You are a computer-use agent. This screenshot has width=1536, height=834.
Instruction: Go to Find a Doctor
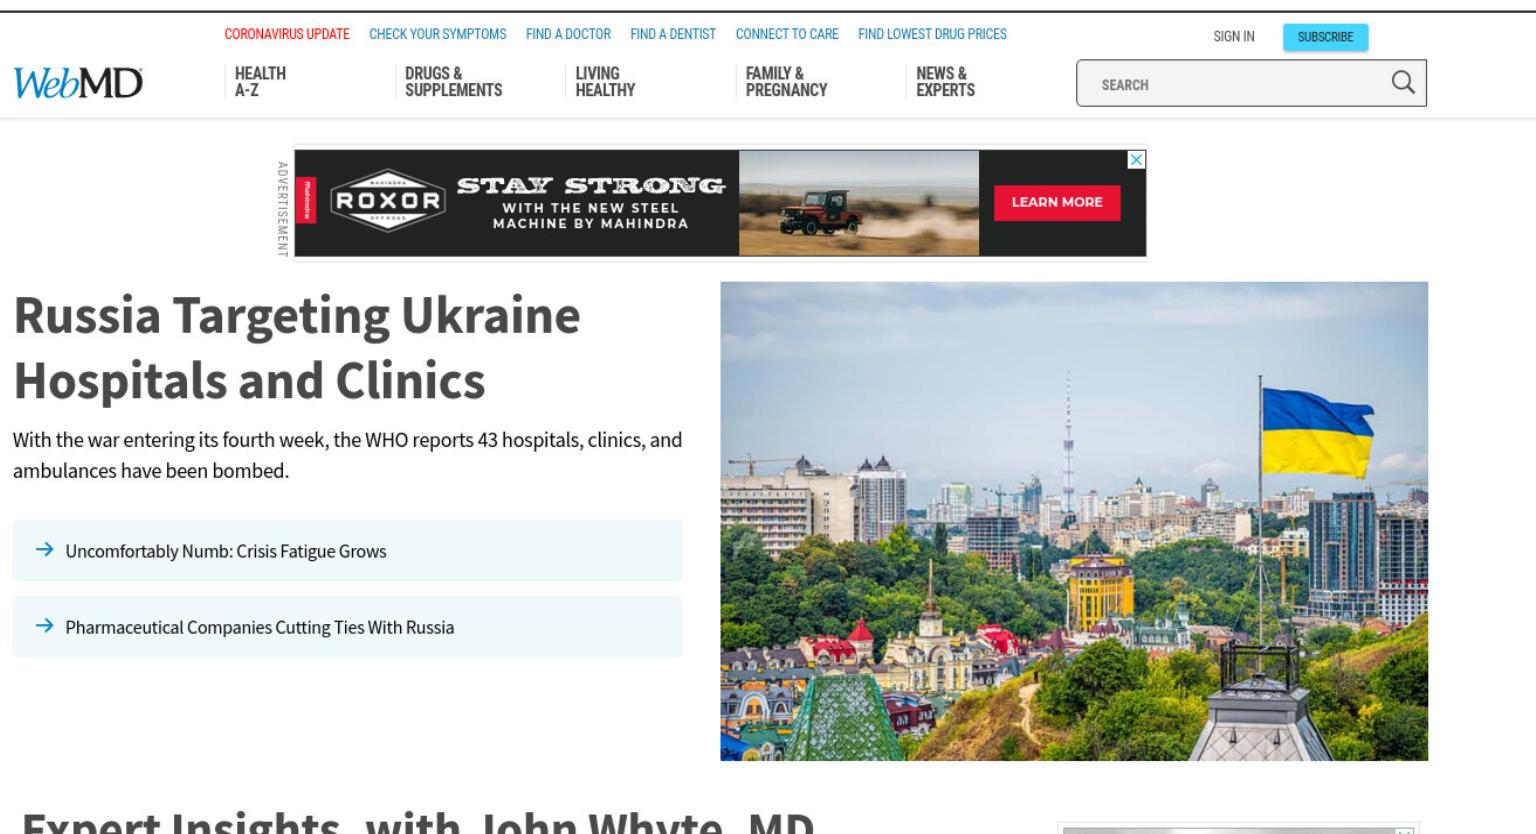[x=568, y=34]
